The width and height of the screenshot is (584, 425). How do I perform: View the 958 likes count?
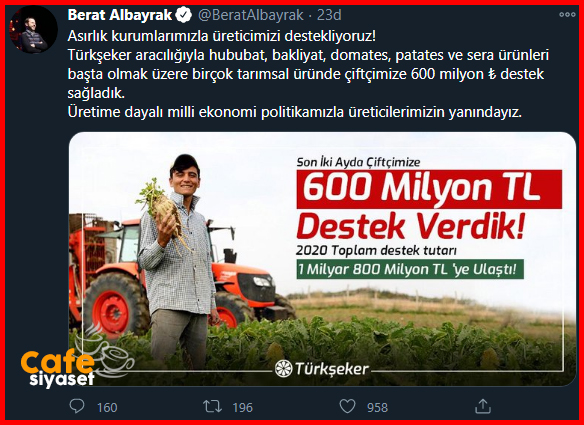[377, 407]
